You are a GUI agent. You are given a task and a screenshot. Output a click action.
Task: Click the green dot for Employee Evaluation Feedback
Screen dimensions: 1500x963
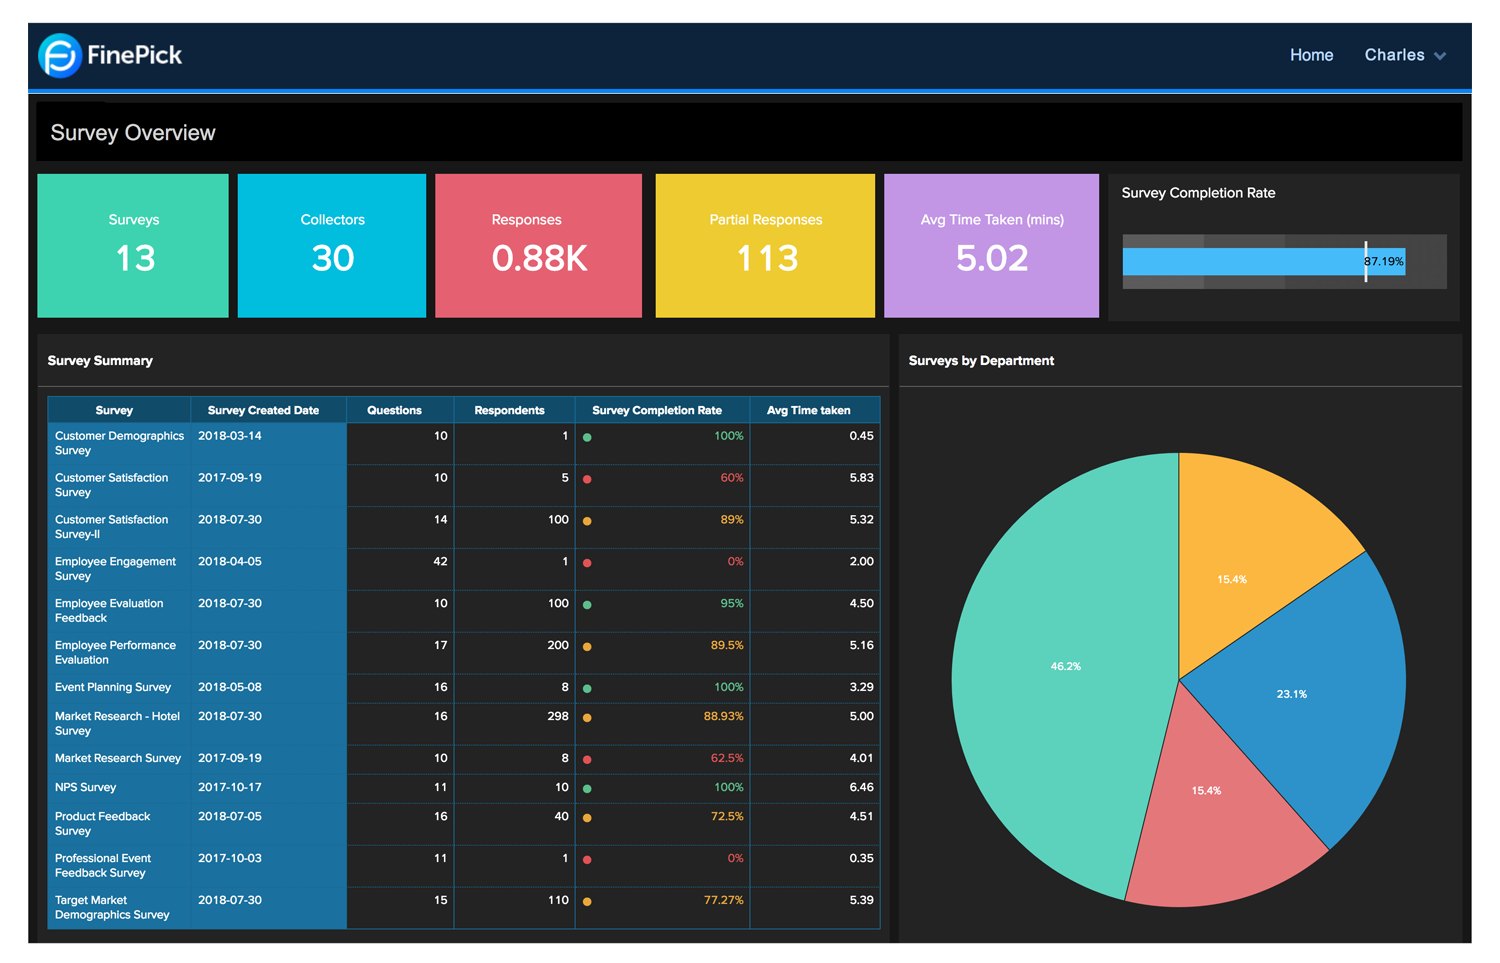coord(587,603)
